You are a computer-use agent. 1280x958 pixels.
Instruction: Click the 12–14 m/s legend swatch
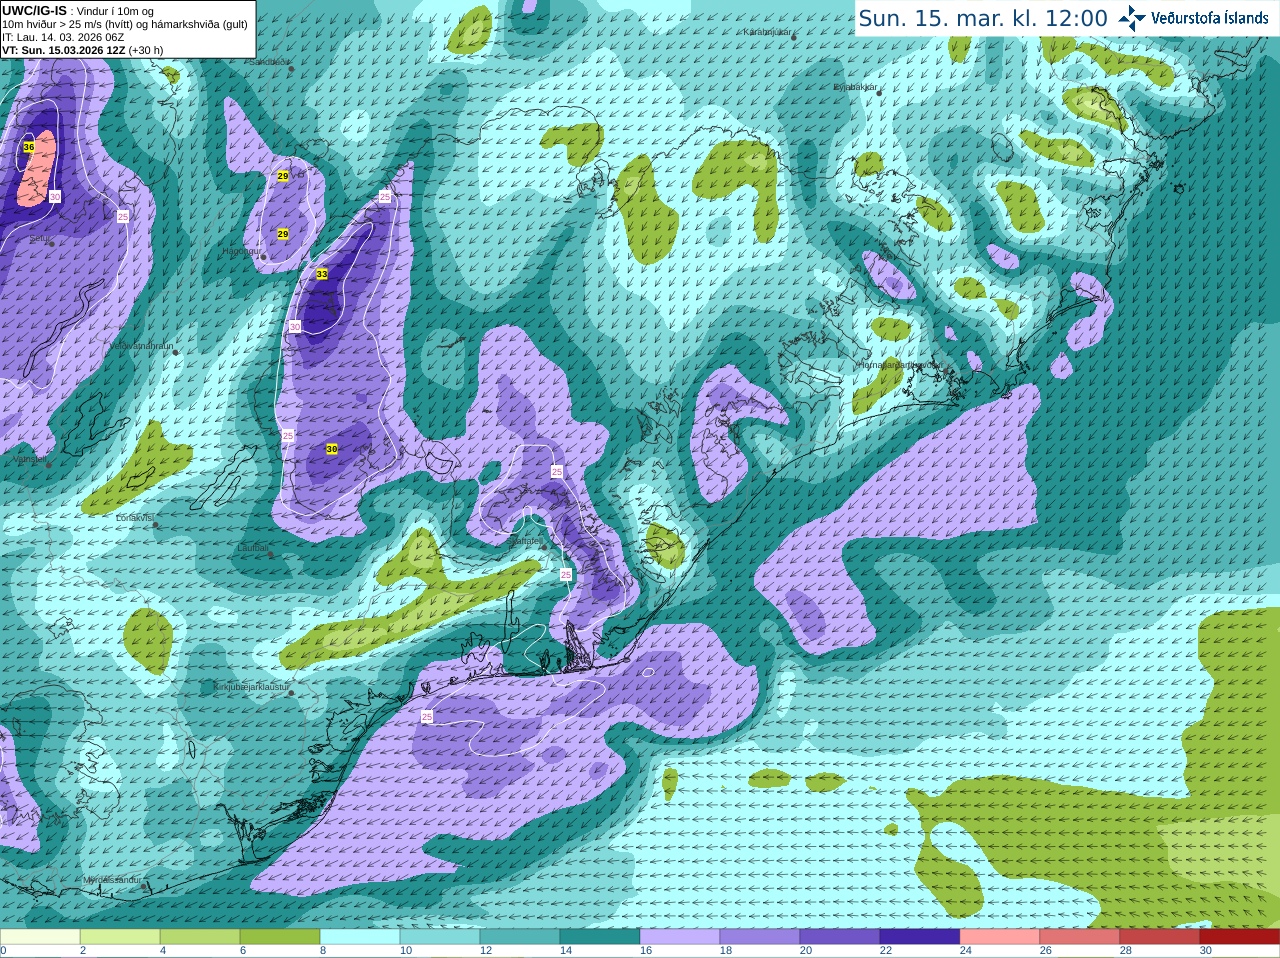[520, 937]
